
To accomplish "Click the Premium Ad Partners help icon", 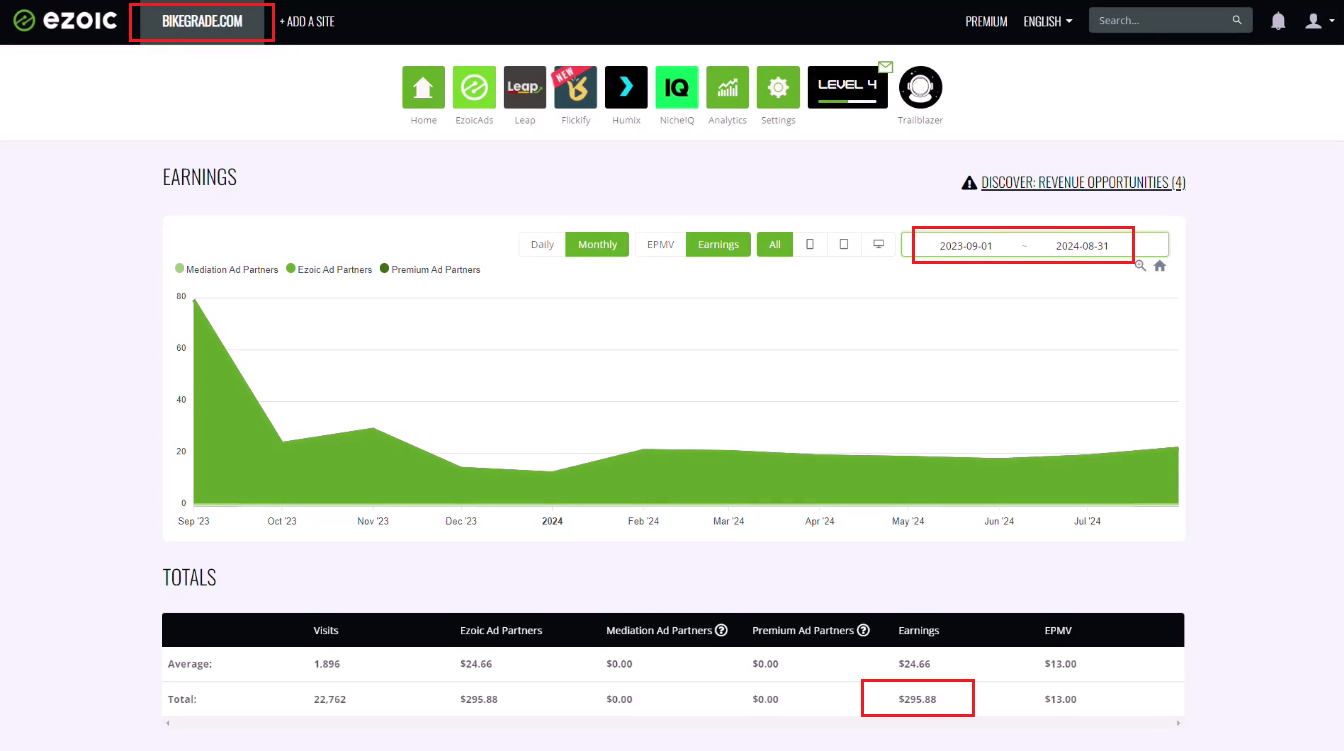I will click(864, 630).
